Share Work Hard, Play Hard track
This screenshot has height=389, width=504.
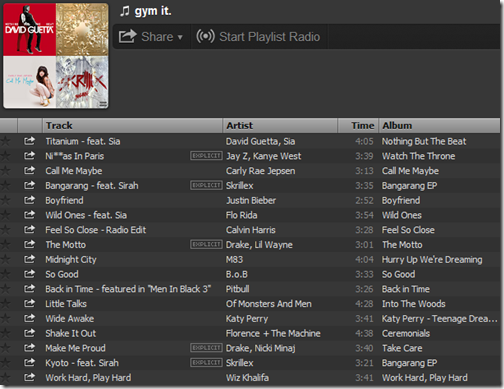[x=29, y=377]
